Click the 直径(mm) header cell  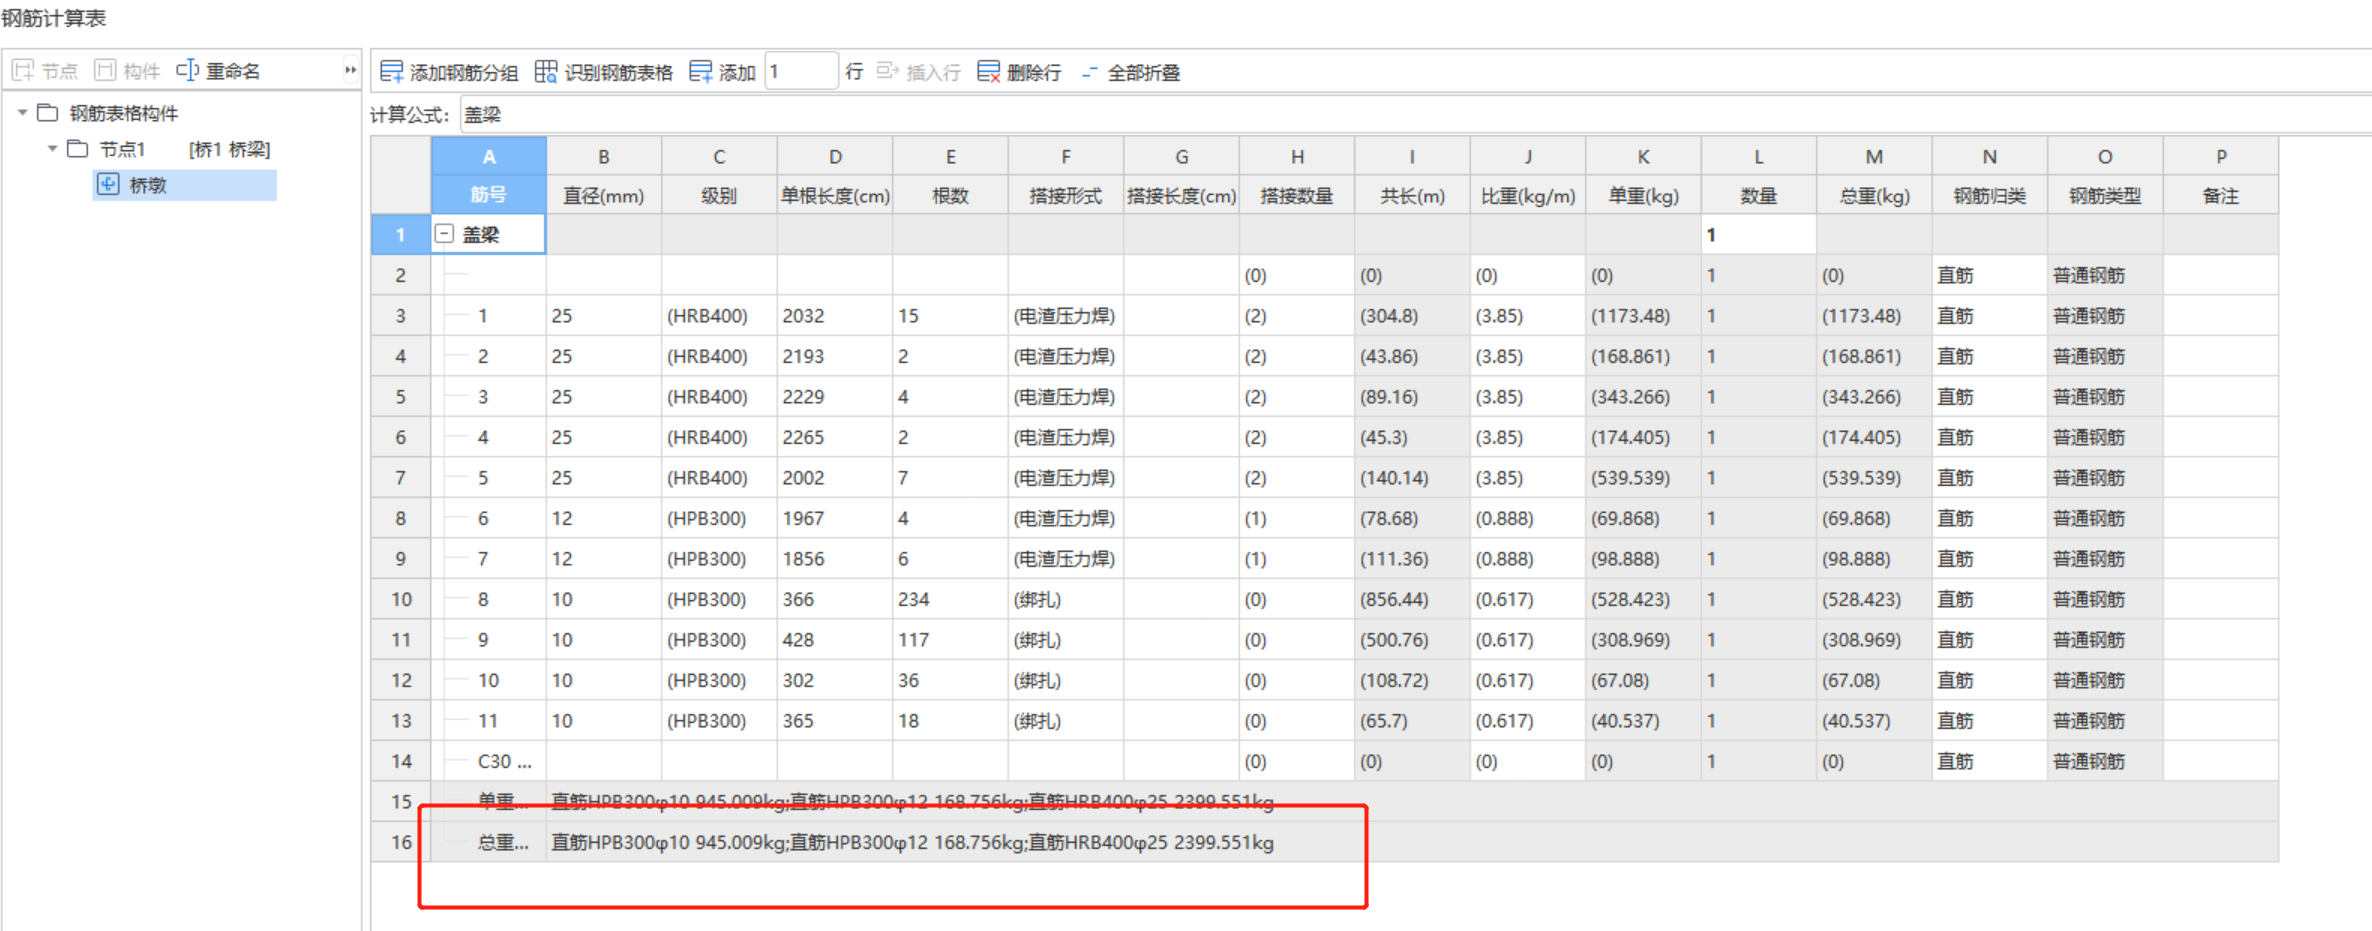(x=604, y=196)
